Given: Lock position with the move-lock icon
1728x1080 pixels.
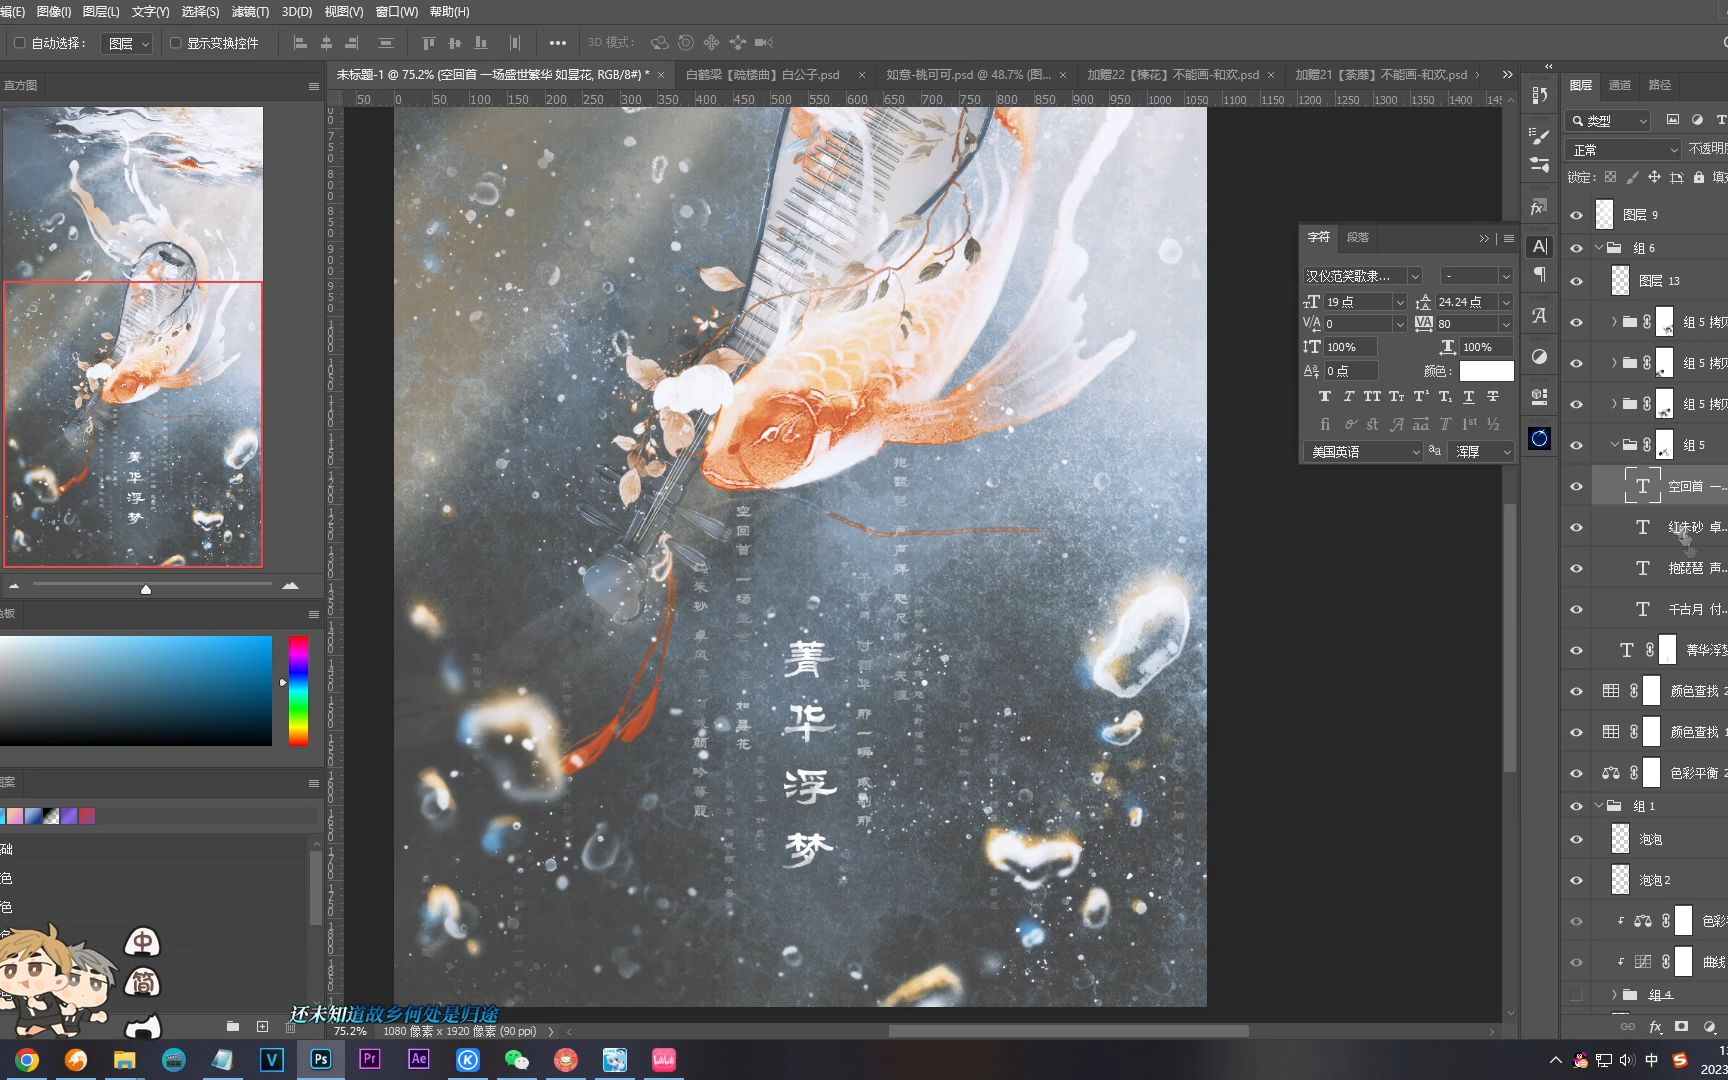Looking at the screenshot, I should [1654, 177].
